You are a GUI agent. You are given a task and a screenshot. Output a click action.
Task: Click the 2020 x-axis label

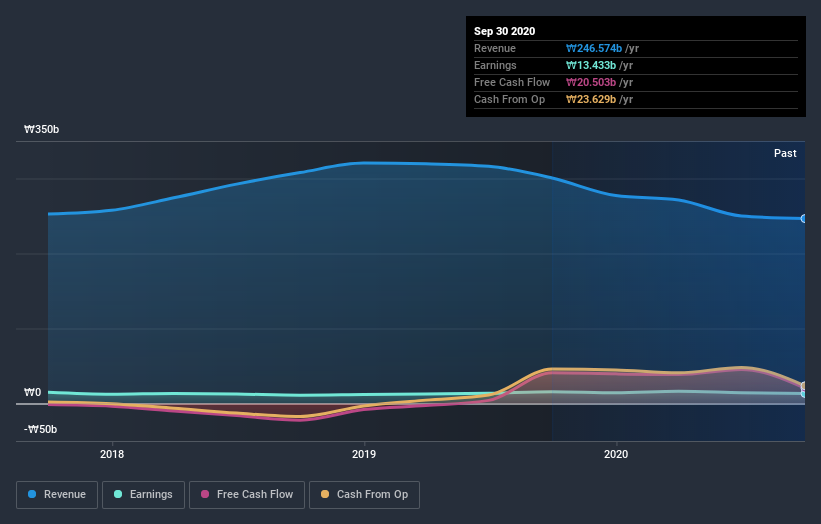point(616,454)
